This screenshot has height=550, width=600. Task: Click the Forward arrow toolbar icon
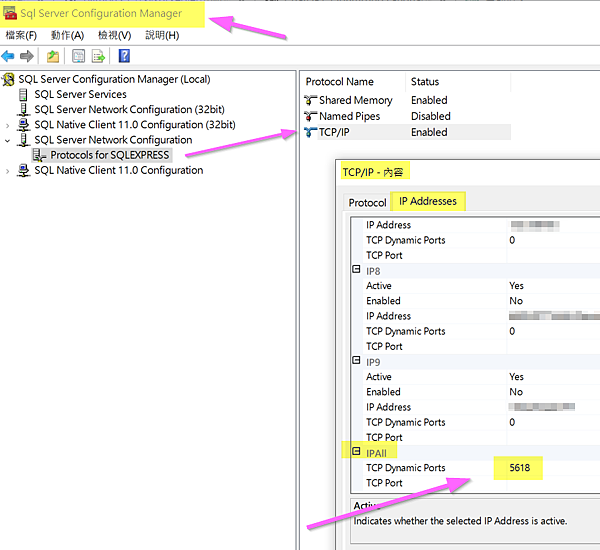tap(26, 56)
